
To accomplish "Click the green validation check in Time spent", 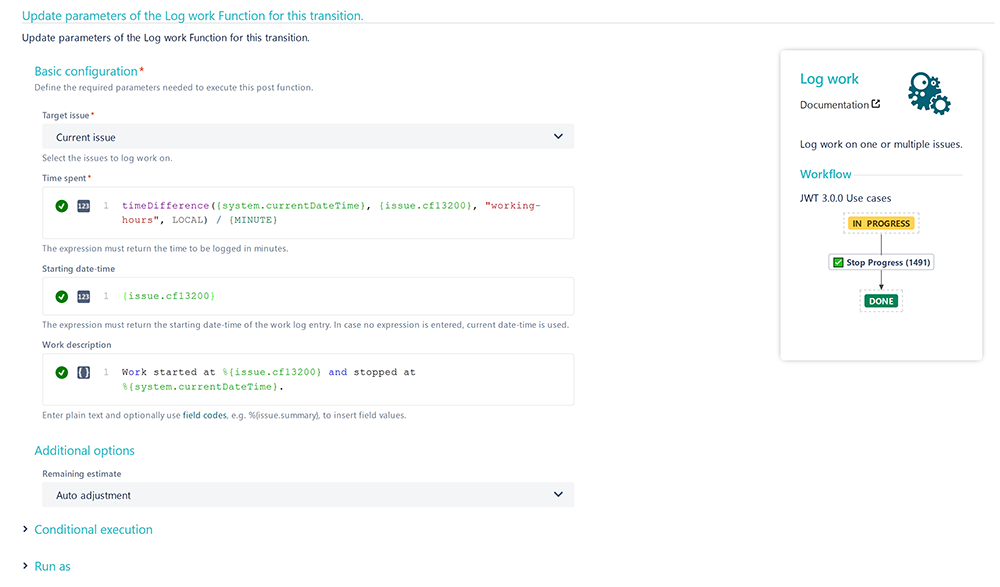I will 61,206.
